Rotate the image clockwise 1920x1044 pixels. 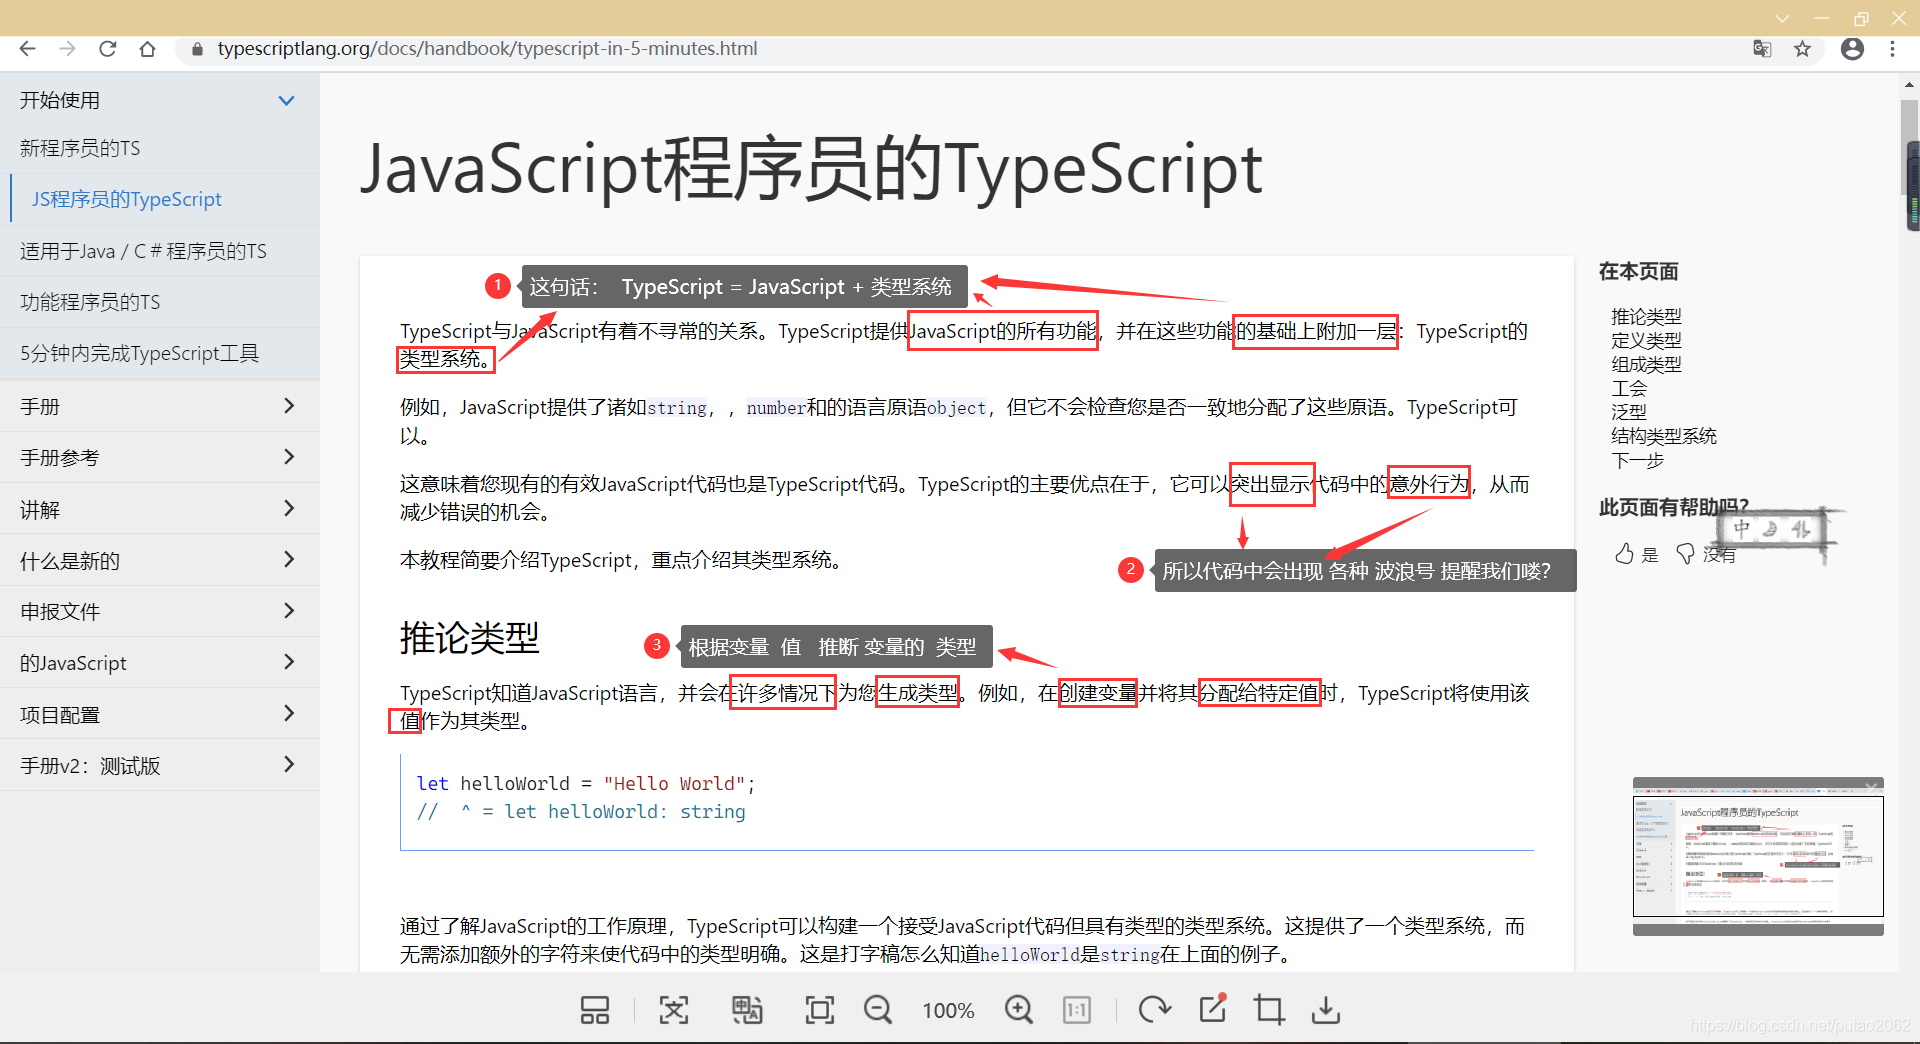click(1155, 1010)
